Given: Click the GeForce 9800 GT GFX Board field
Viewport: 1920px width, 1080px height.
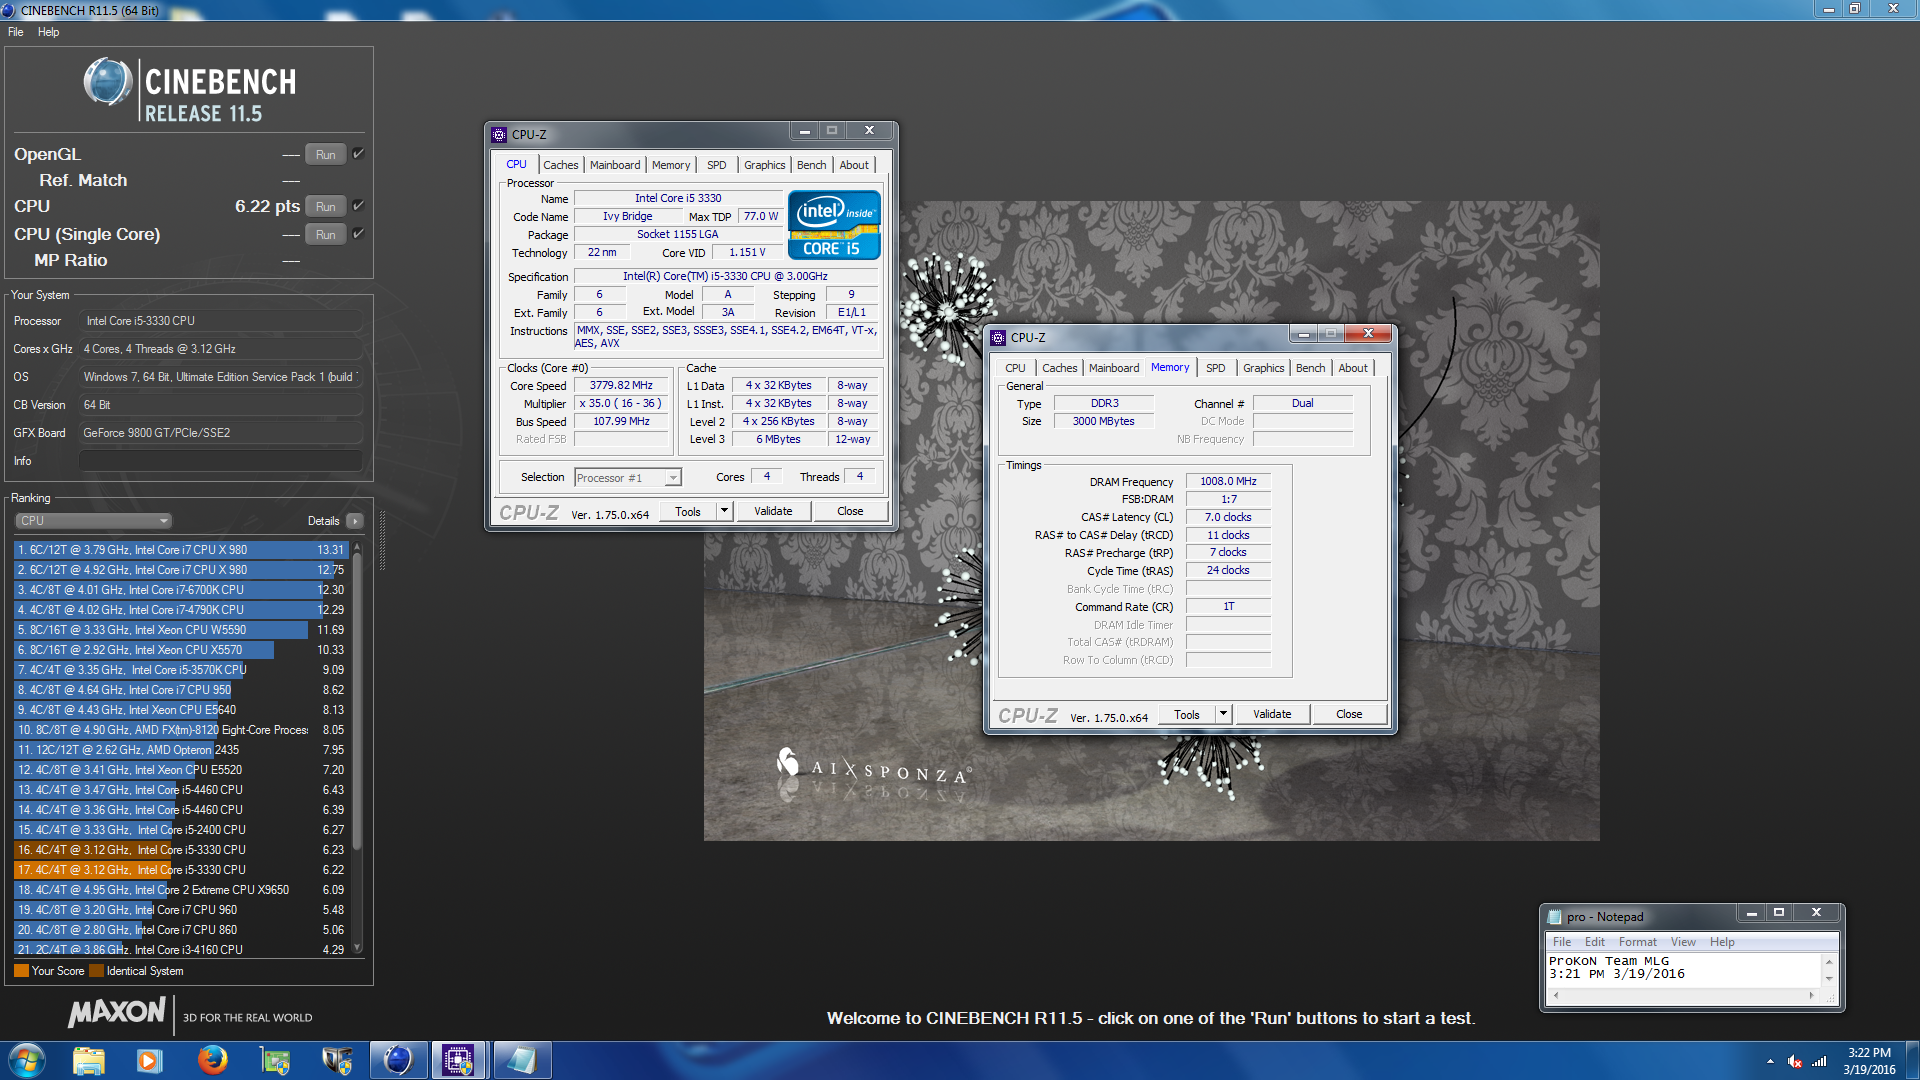Looking at the screenshot, I should click(x=220, y=433).
